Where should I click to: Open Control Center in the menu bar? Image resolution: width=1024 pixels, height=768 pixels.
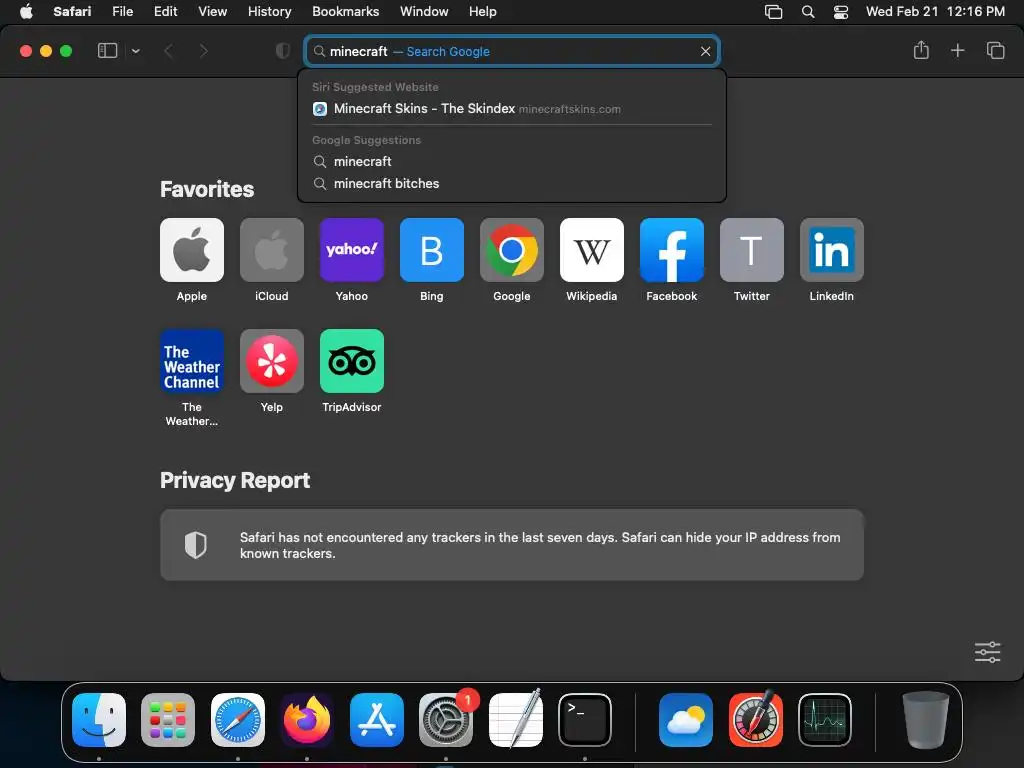pyautogui.click(x=841, y=12)
